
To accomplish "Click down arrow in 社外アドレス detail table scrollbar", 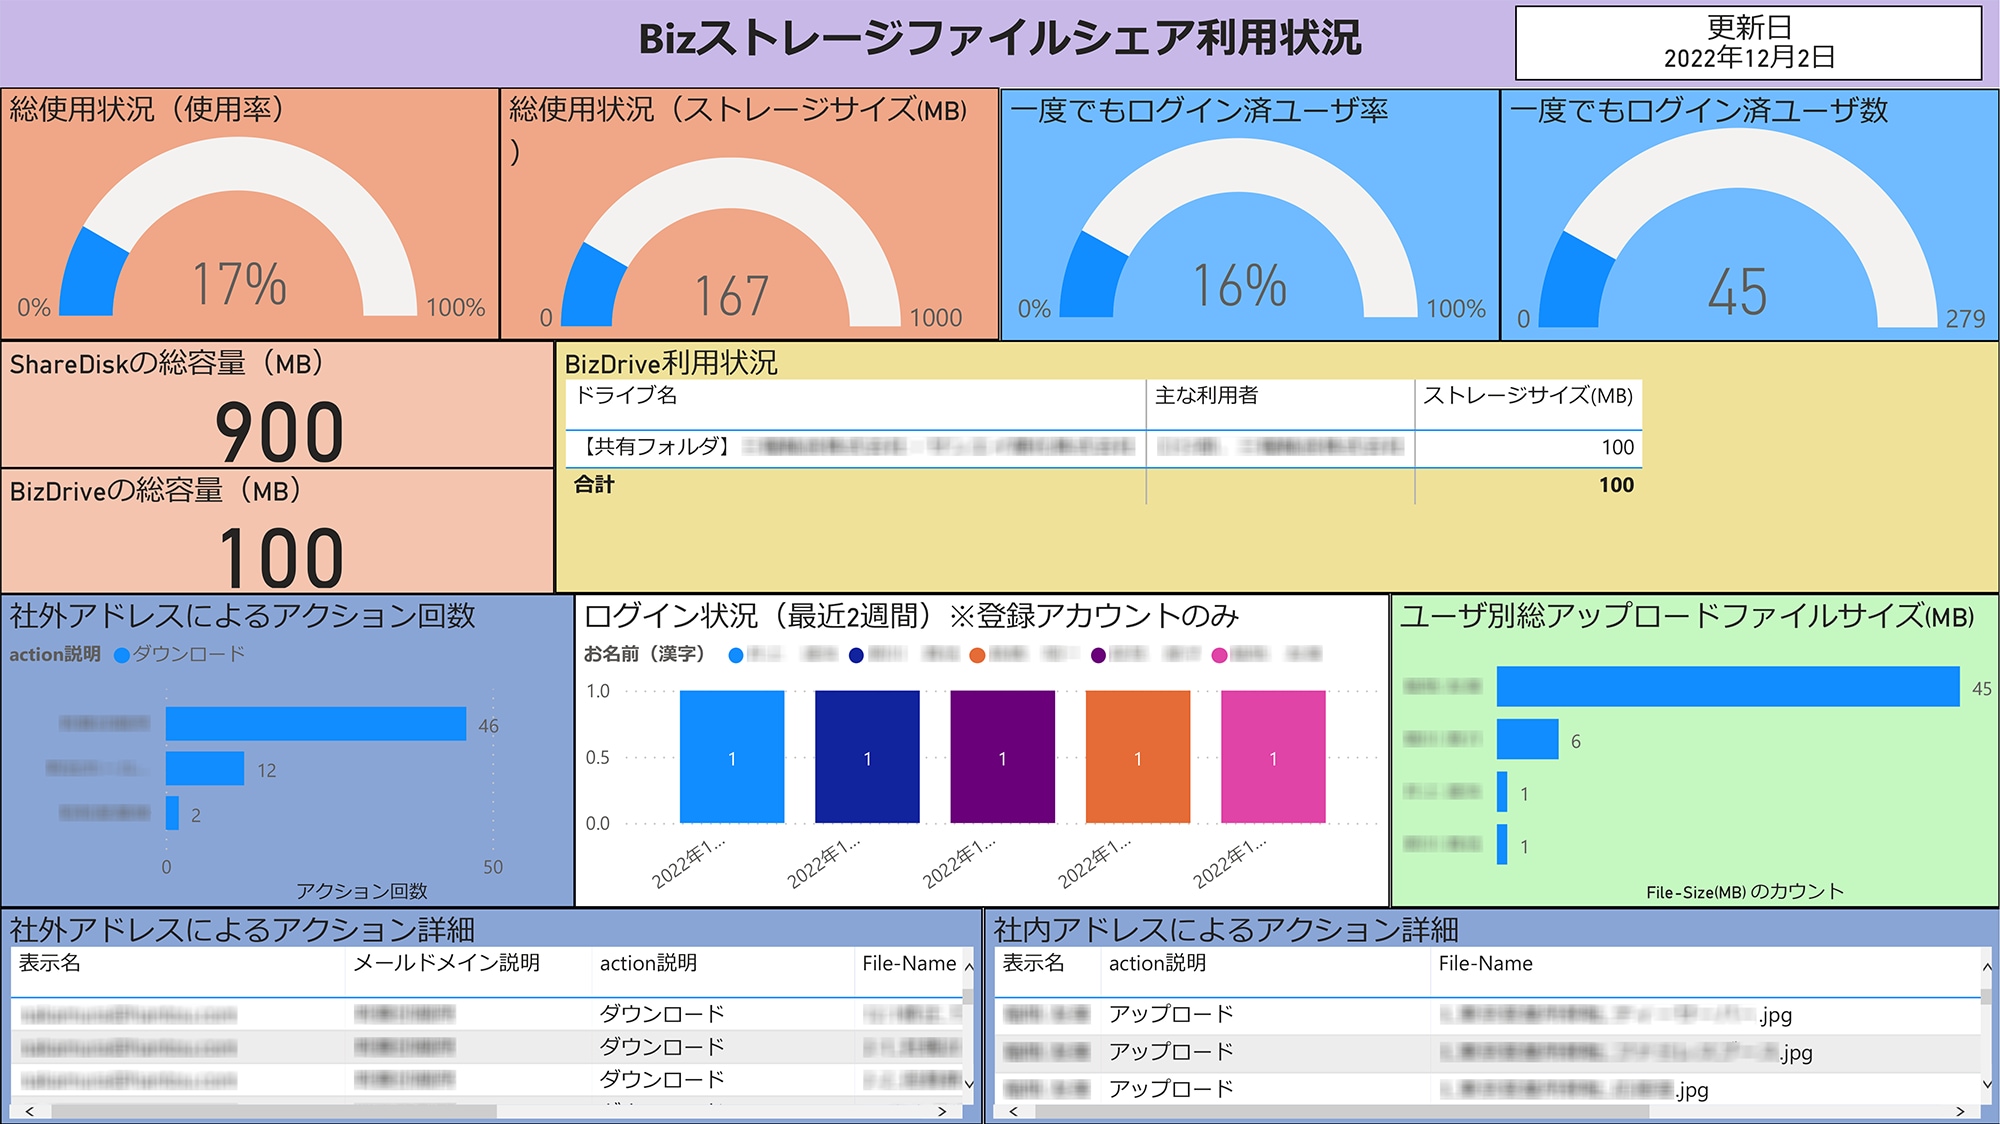I will pos(968,1083).
